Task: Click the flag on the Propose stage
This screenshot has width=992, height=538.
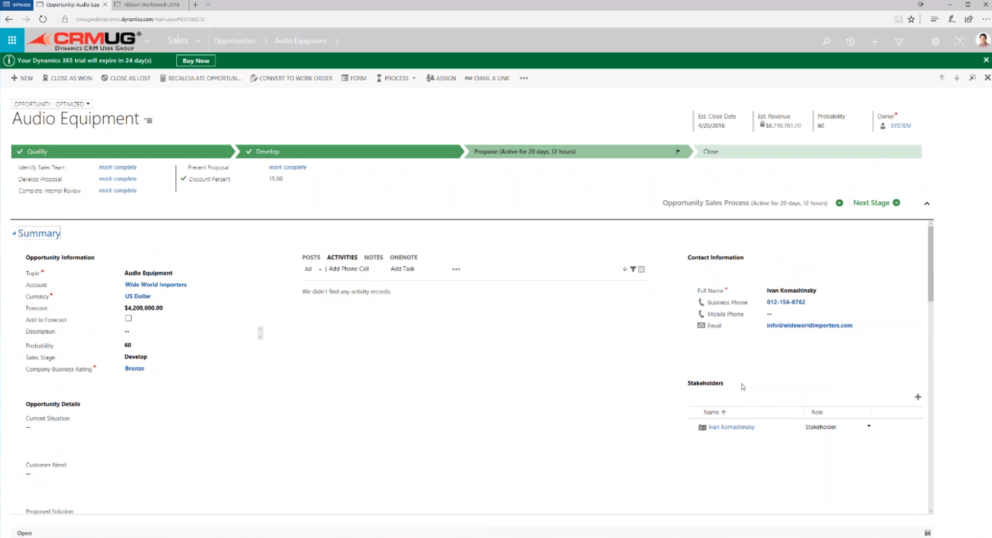Action: [x=678, y=152]
